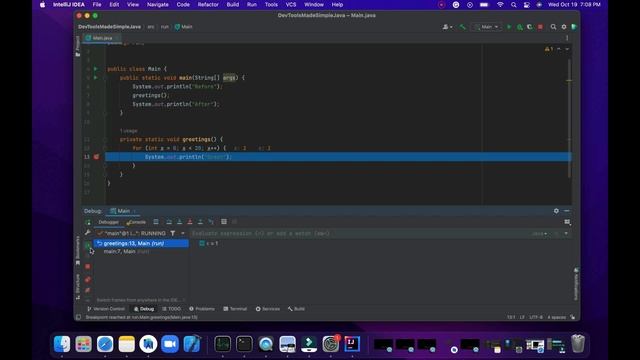Click Step Into icon in debugger toolbar
640x360 pixels.
pos(179,222)
